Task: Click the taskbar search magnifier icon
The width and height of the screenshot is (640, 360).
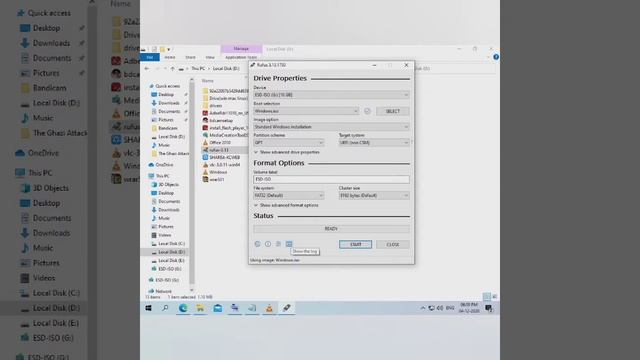Action: 165,308
